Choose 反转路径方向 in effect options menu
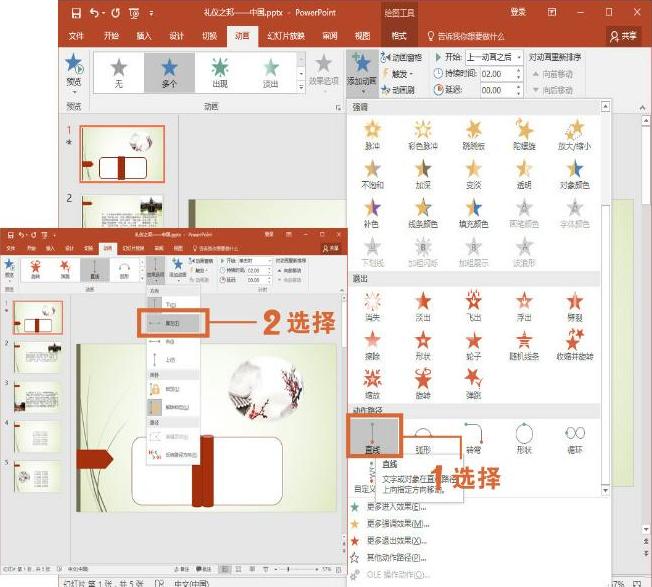The image size is (652, 587). (x=173, y=455)
